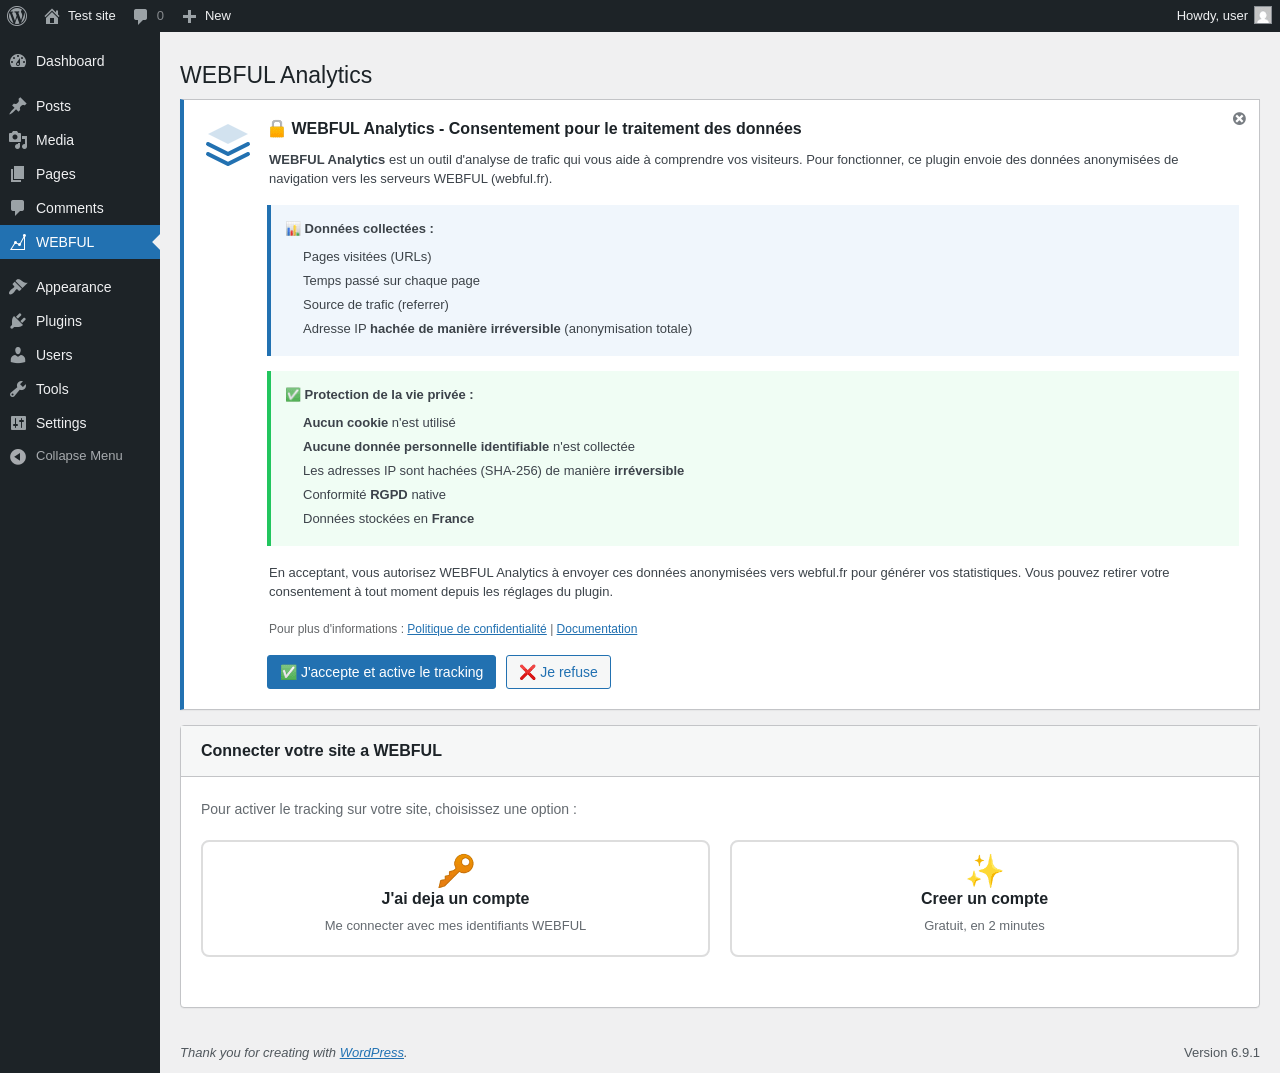
Task: Select the WEBFUL menu item
Action: click(x=80, y=242)
